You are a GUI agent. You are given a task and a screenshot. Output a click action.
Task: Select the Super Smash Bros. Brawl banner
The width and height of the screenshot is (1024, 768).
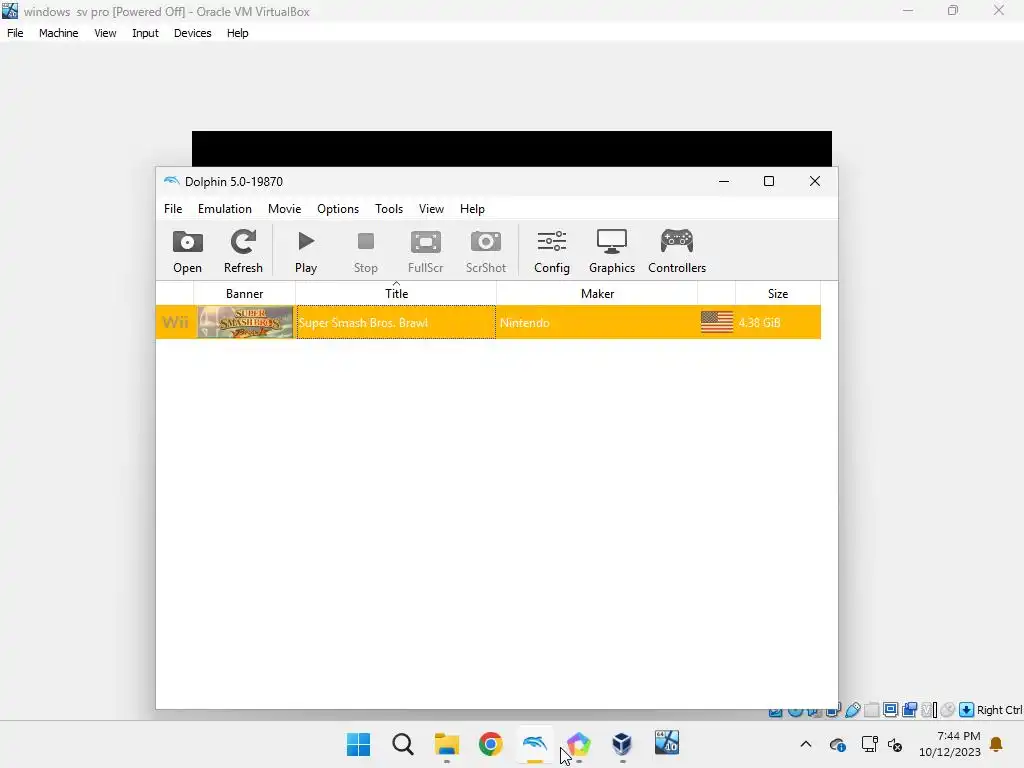point(246,323)
